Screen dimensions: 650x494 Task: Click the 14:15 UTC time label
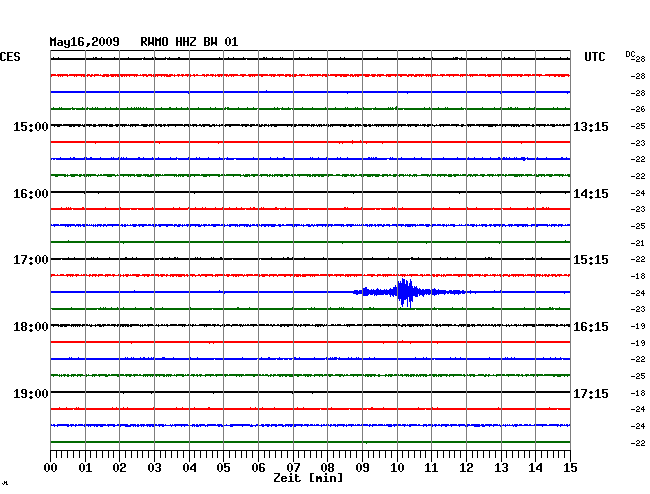(x=591, y=194)
